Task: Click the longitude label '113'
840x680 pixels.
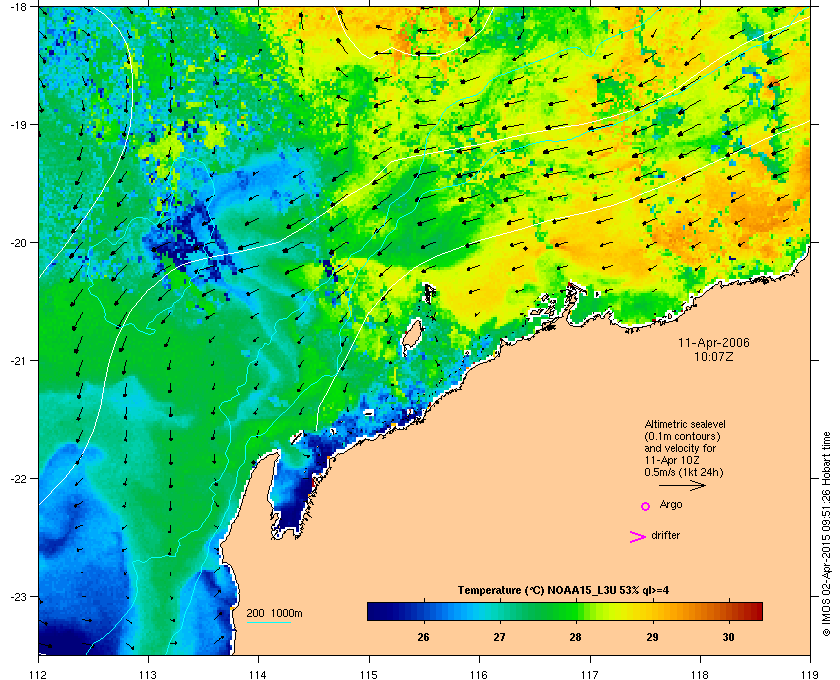Action: [x=148, y=675]
